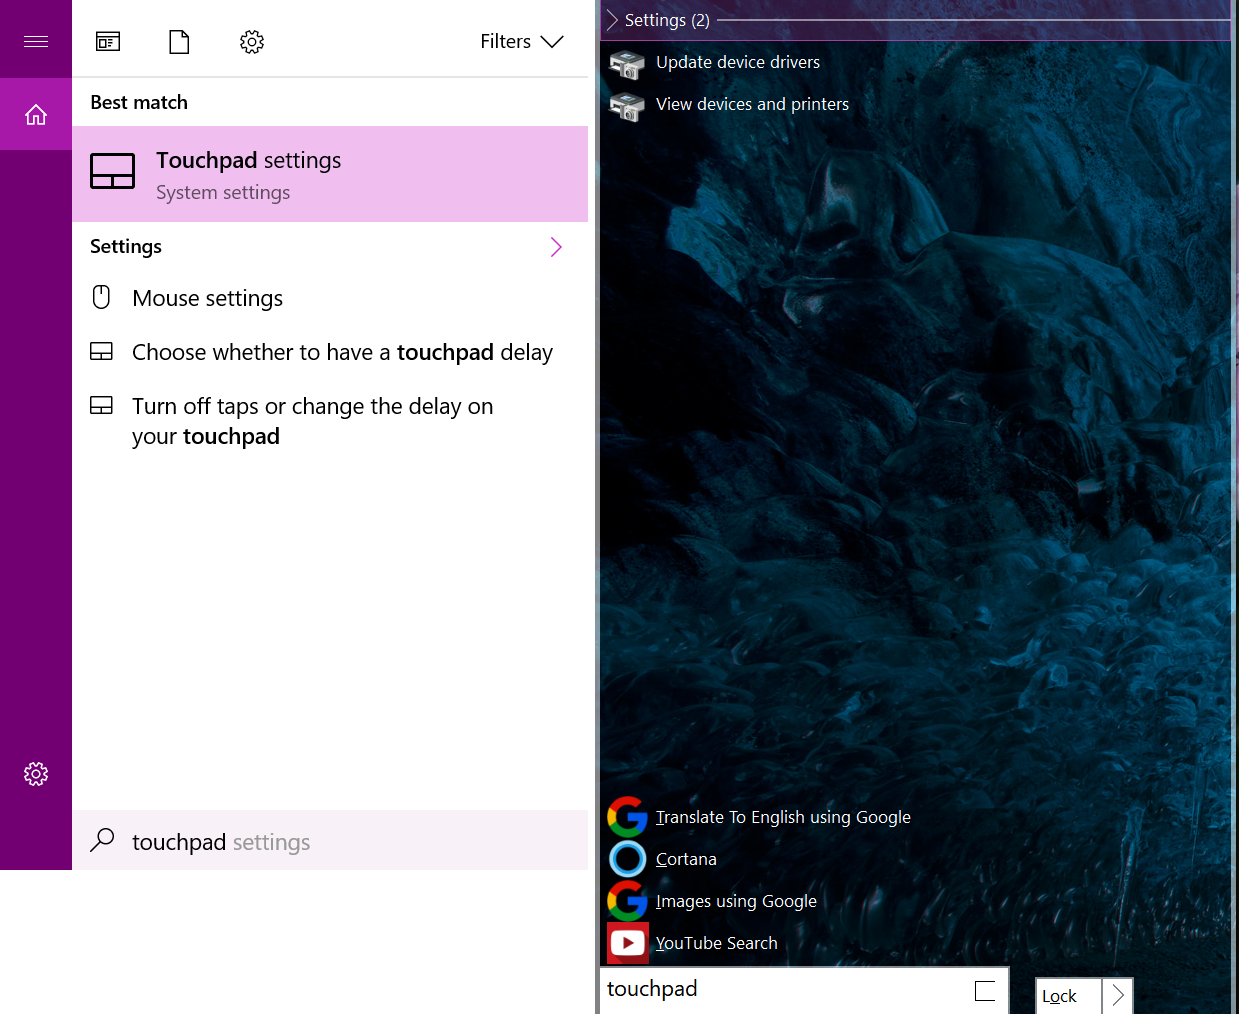1239x1016 pixels.
Task: Filter results by Documents icon
Action: click(x=179, y=42)
